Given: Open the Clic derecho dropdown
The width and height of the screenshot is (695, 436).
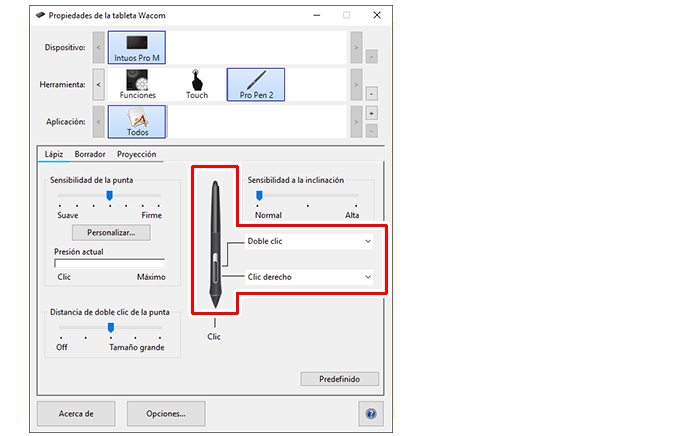Looking at the screenshot, I should 308,276.
